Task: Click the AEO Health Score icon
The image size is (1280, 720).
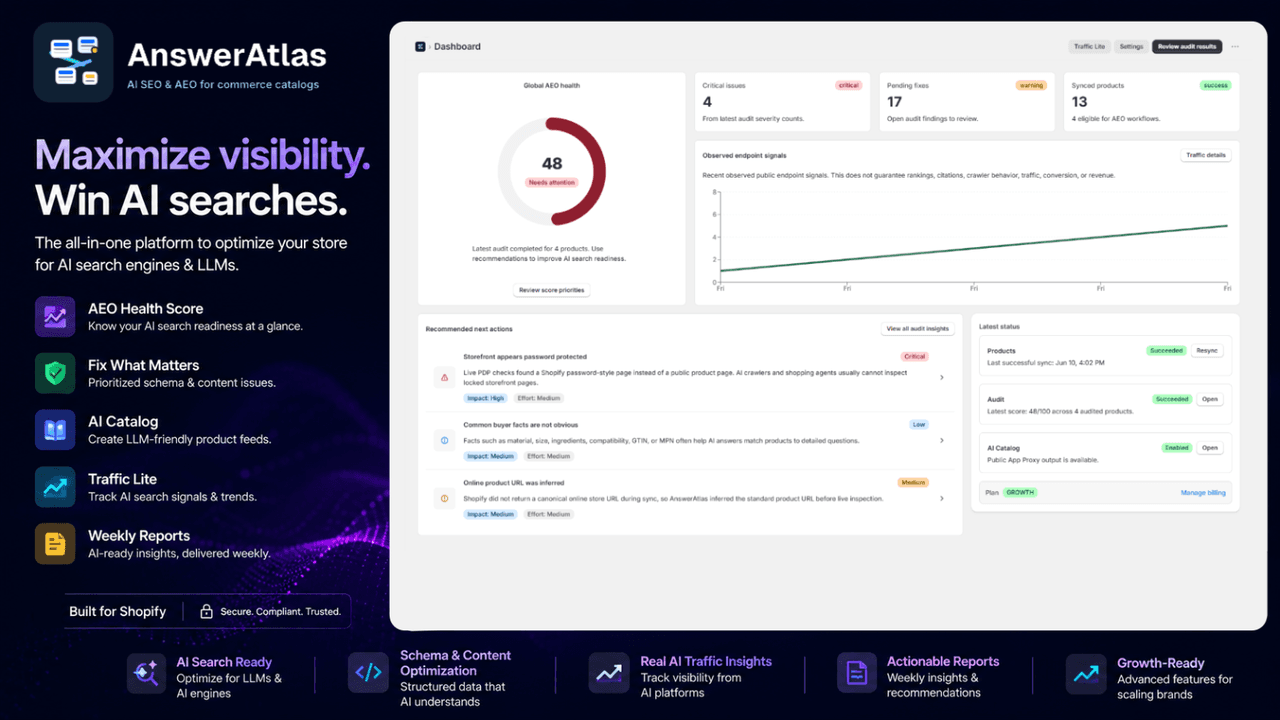Action: (x=54, y=316)
